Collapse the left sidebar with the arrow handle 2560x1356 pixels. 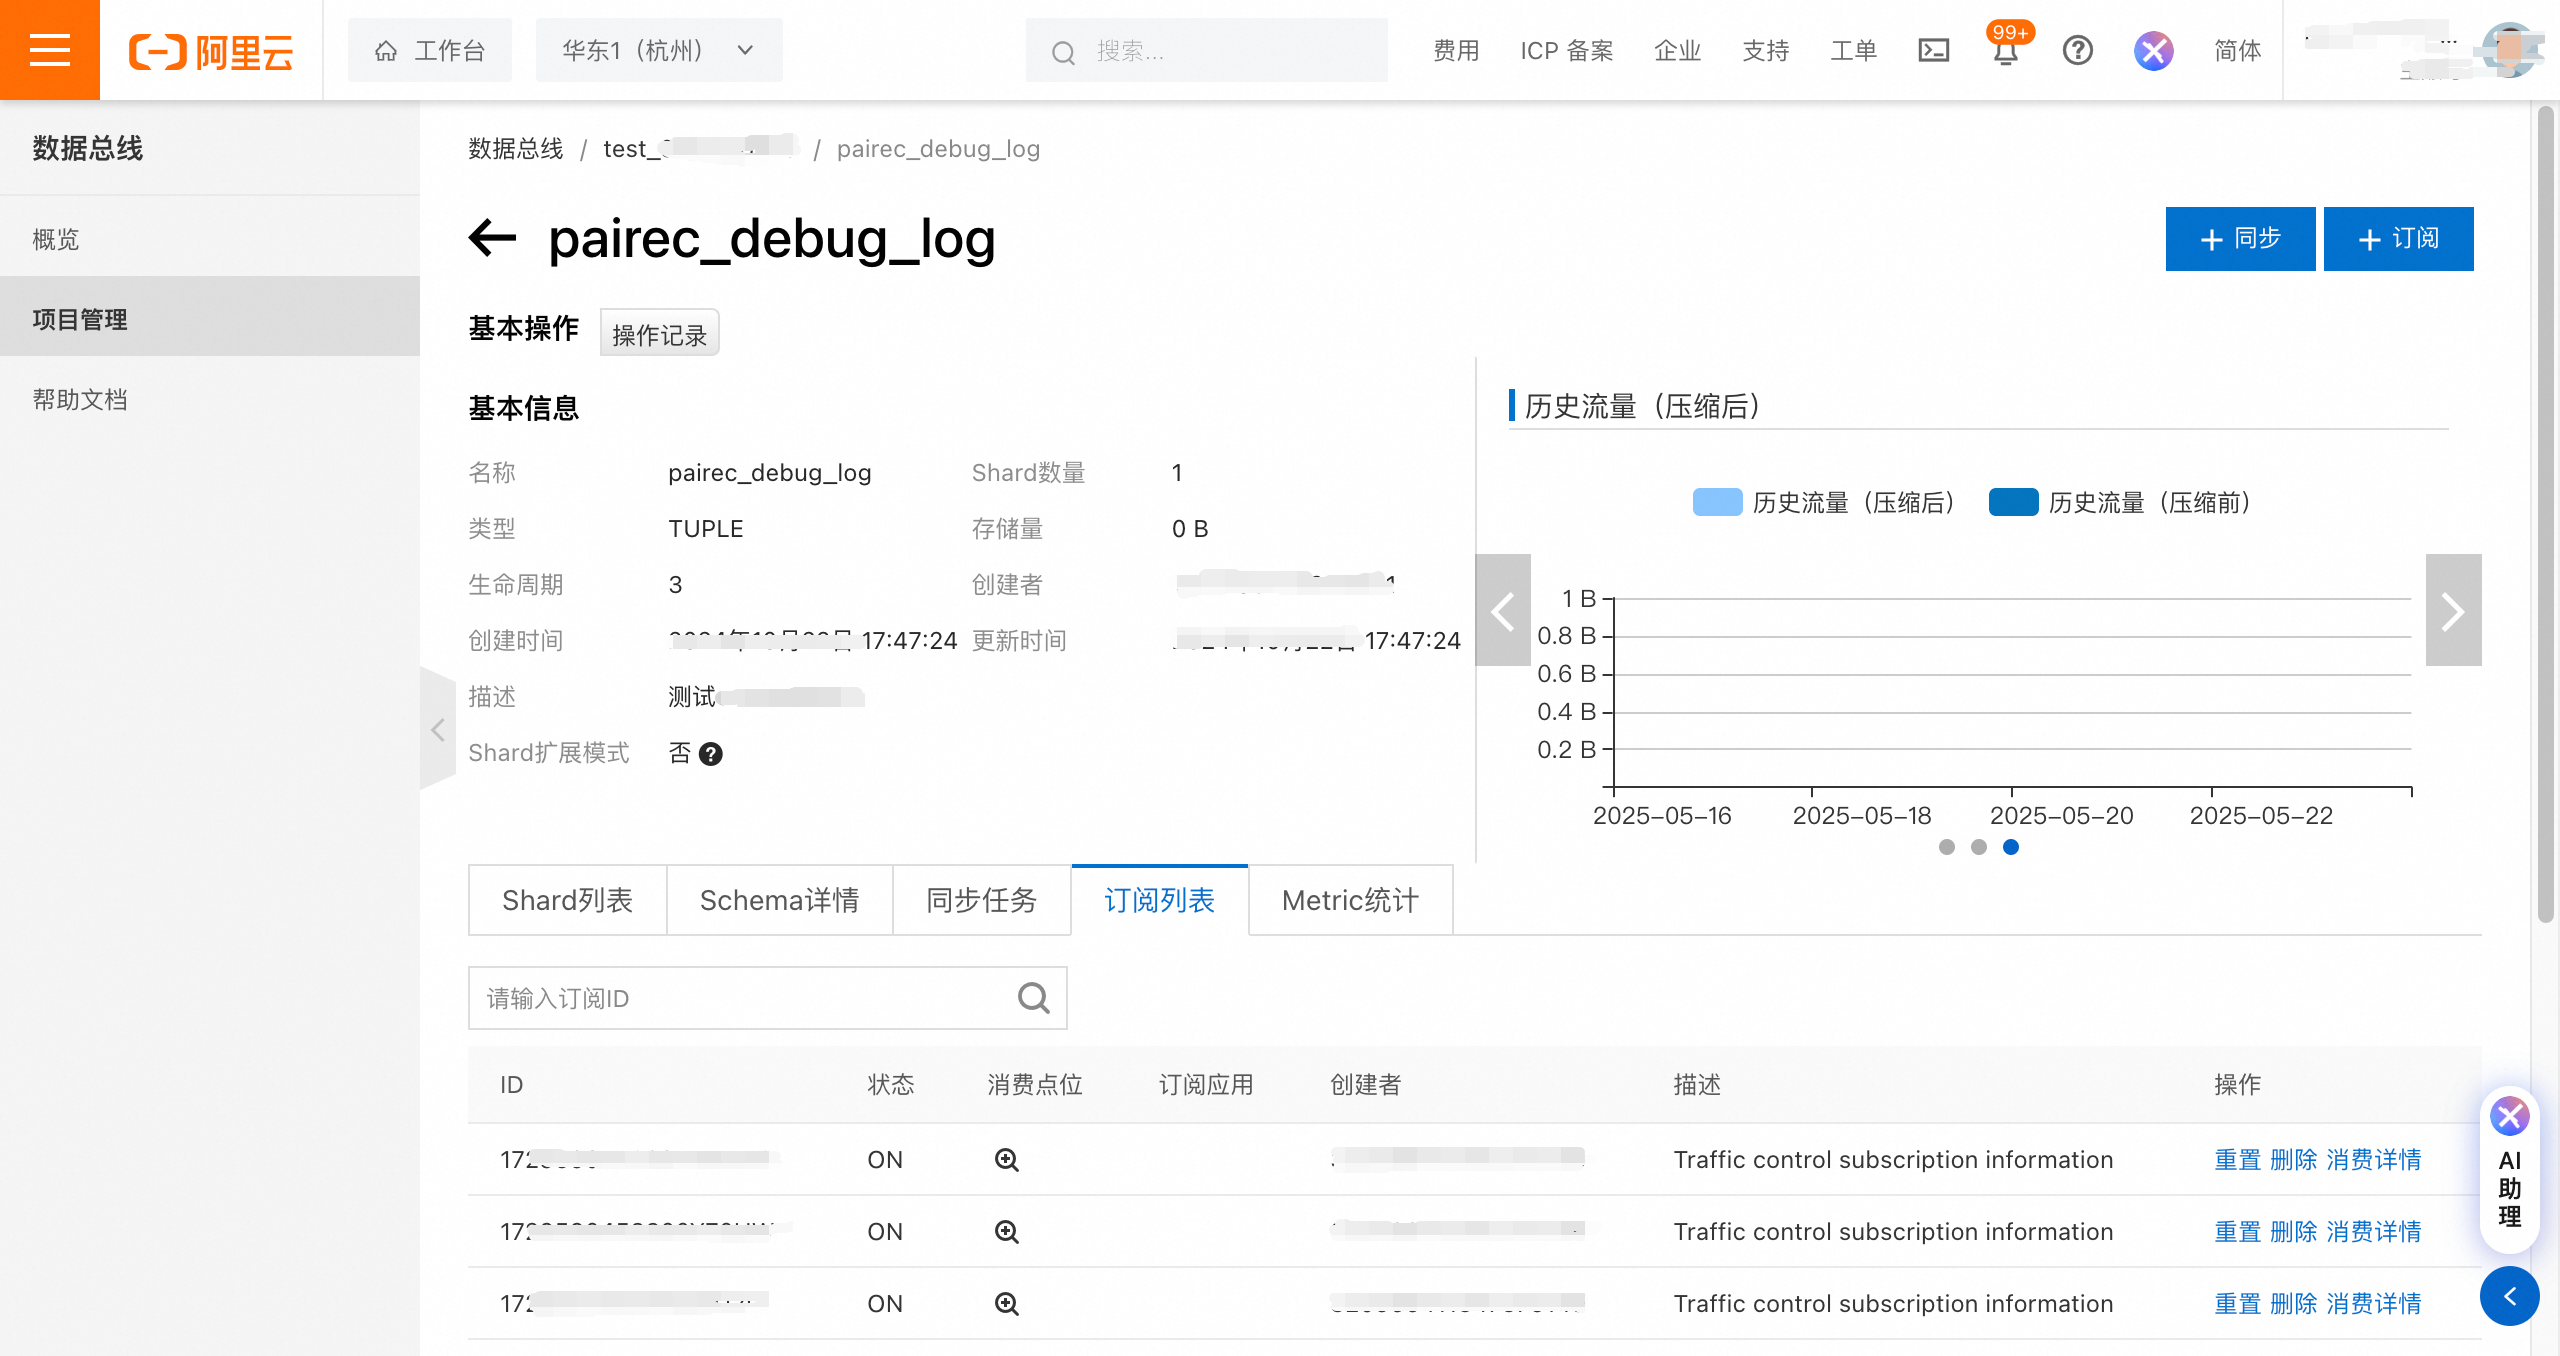click(x=437, y=729)
